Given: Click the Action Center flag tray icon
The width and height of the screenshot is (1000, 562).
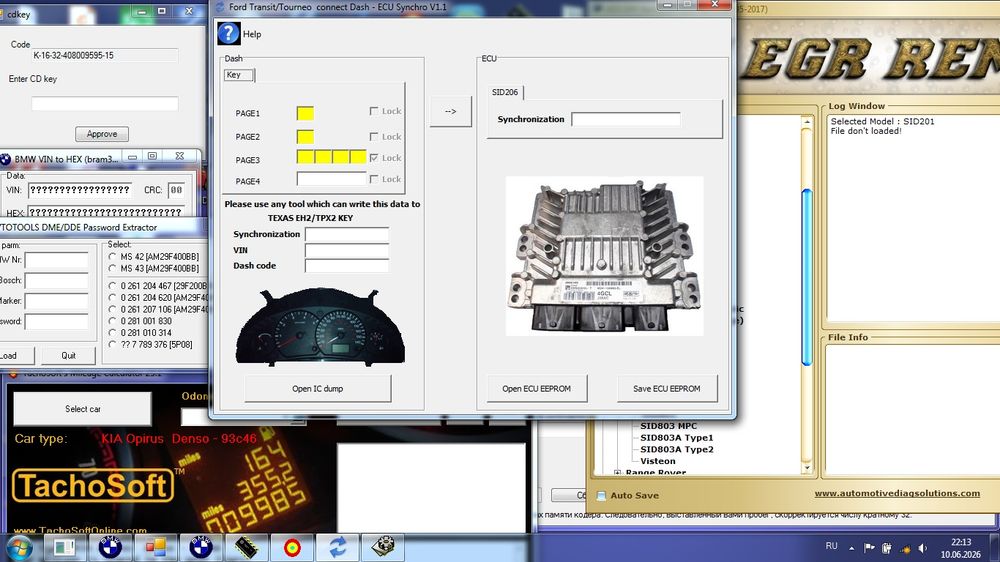Looking at the screenshot, I should pos(869,547).
